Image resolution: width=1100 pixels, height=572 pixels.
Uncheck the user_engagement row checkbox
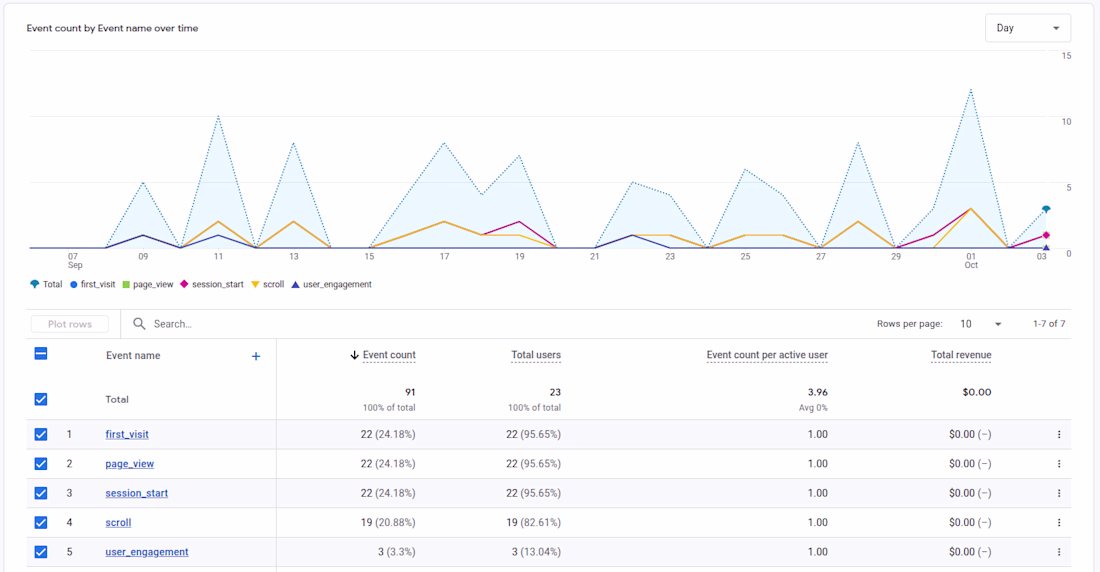pos(41,552)
